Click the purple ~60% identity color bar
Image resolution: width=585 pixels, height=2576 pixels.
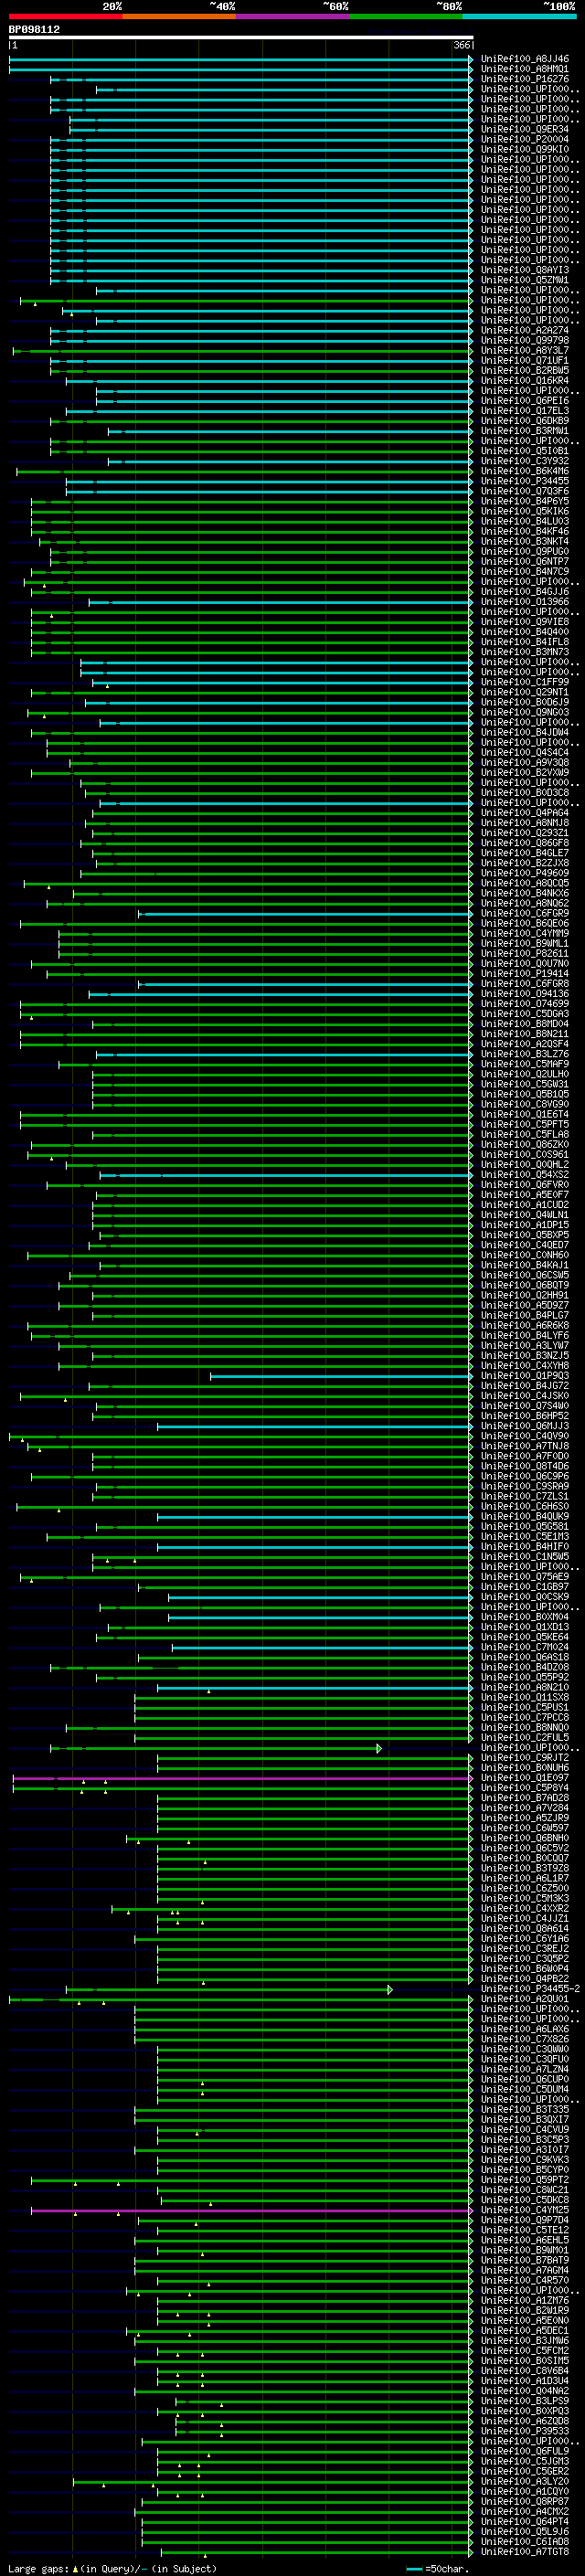[x=292, y=16]
